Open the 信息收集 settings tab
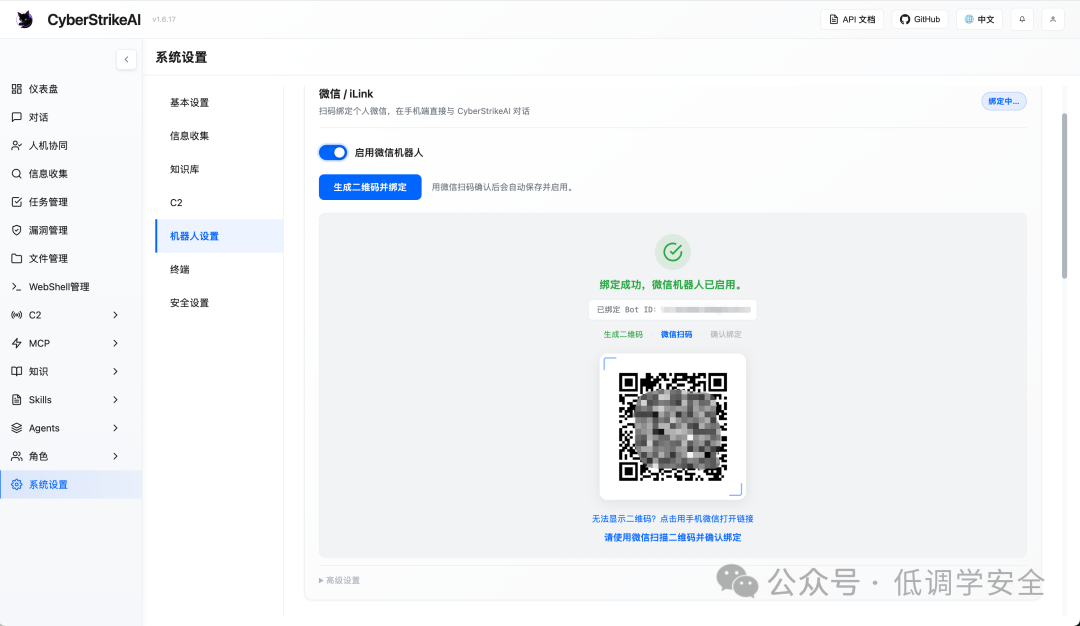 tap(219, 136)
